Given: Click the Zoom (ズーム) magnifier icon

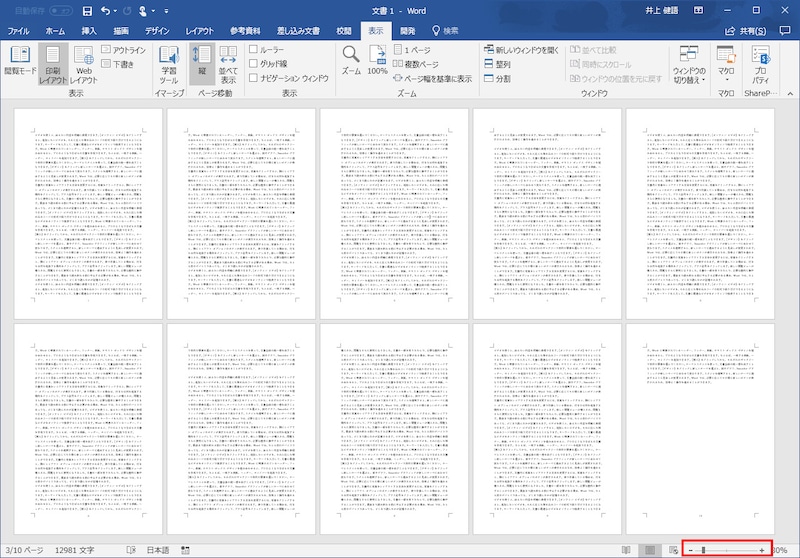Looking at the screenshot, I should (351, 61).
